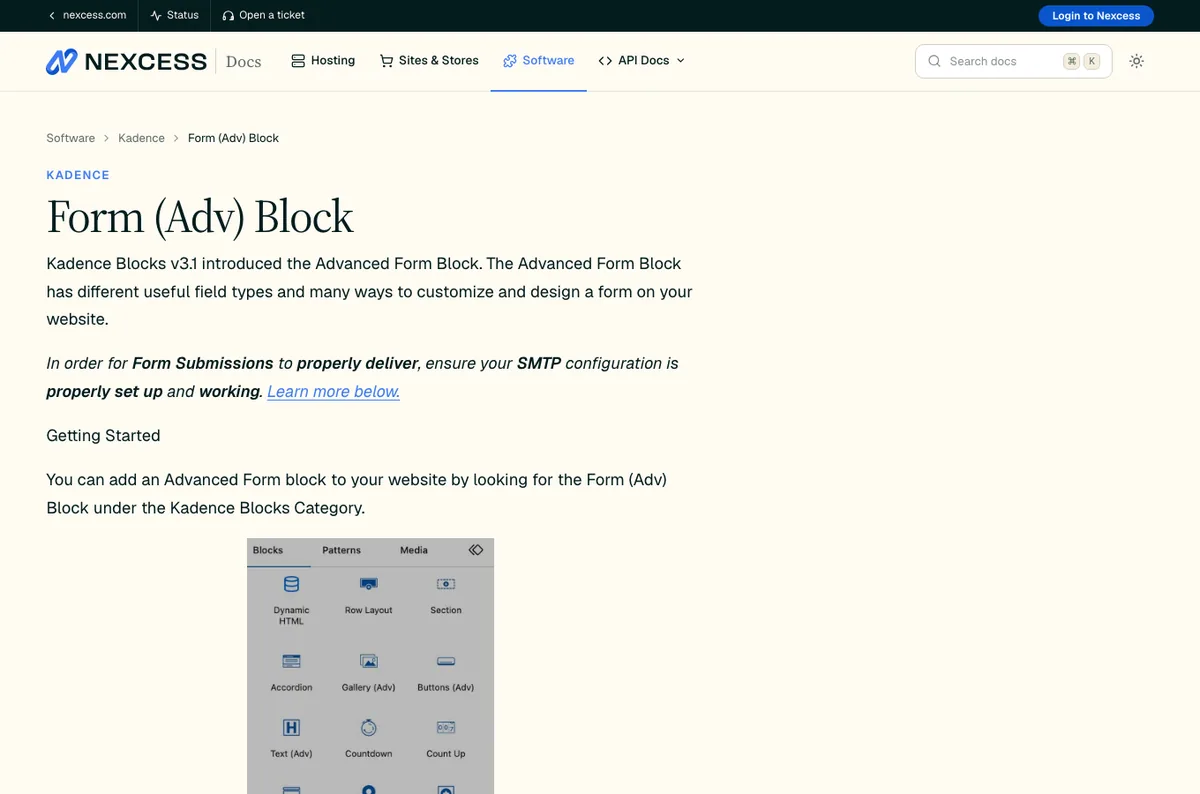The image size is (1200, 794).
Task: Click the Software breadcrumb
Action: [70, 138]
